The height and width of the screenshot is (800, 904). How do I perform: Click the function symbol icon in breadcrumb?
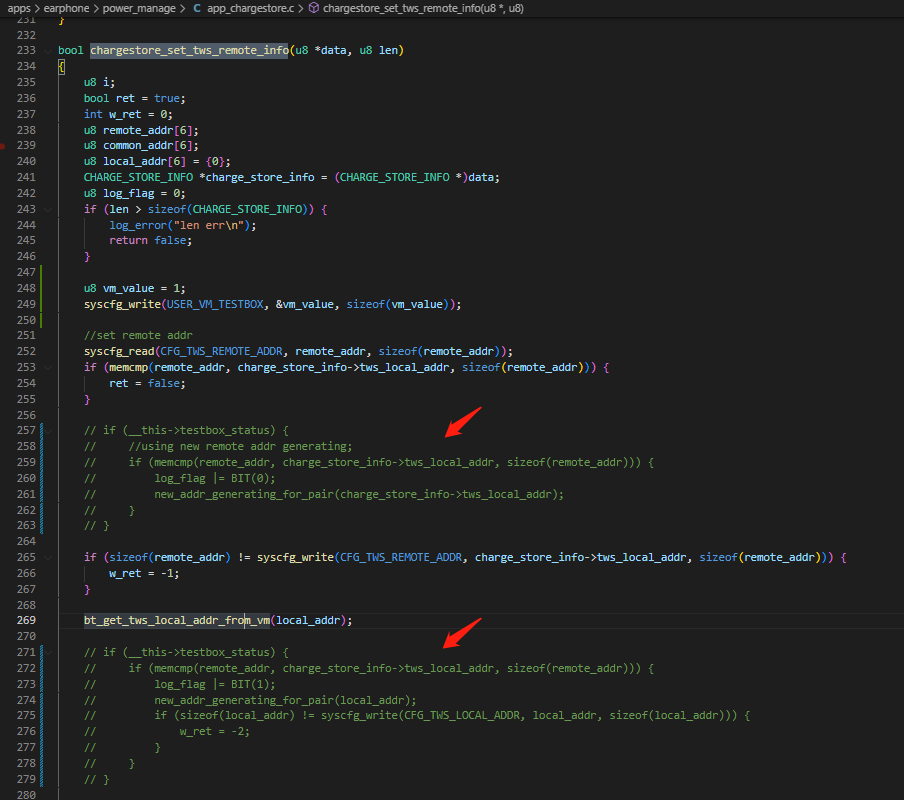tap(314, 8)
